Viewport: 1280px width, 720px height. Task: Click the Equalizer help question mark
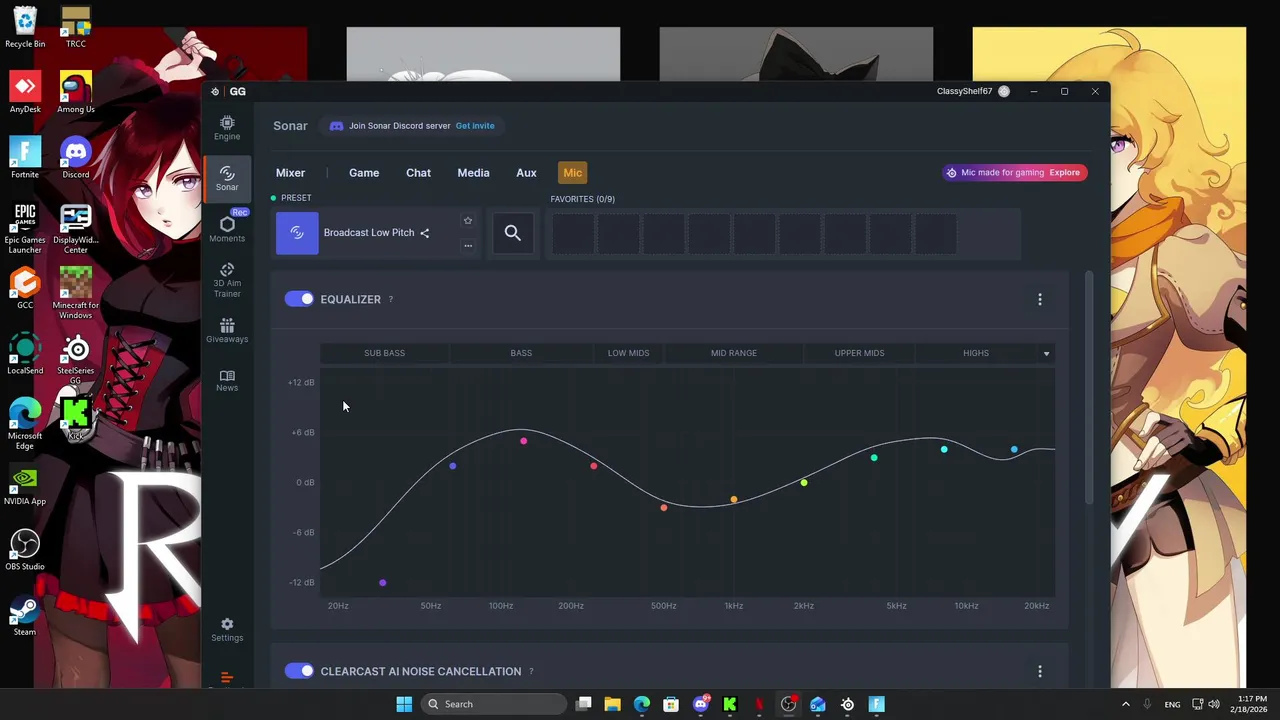(x=391, y=299)
